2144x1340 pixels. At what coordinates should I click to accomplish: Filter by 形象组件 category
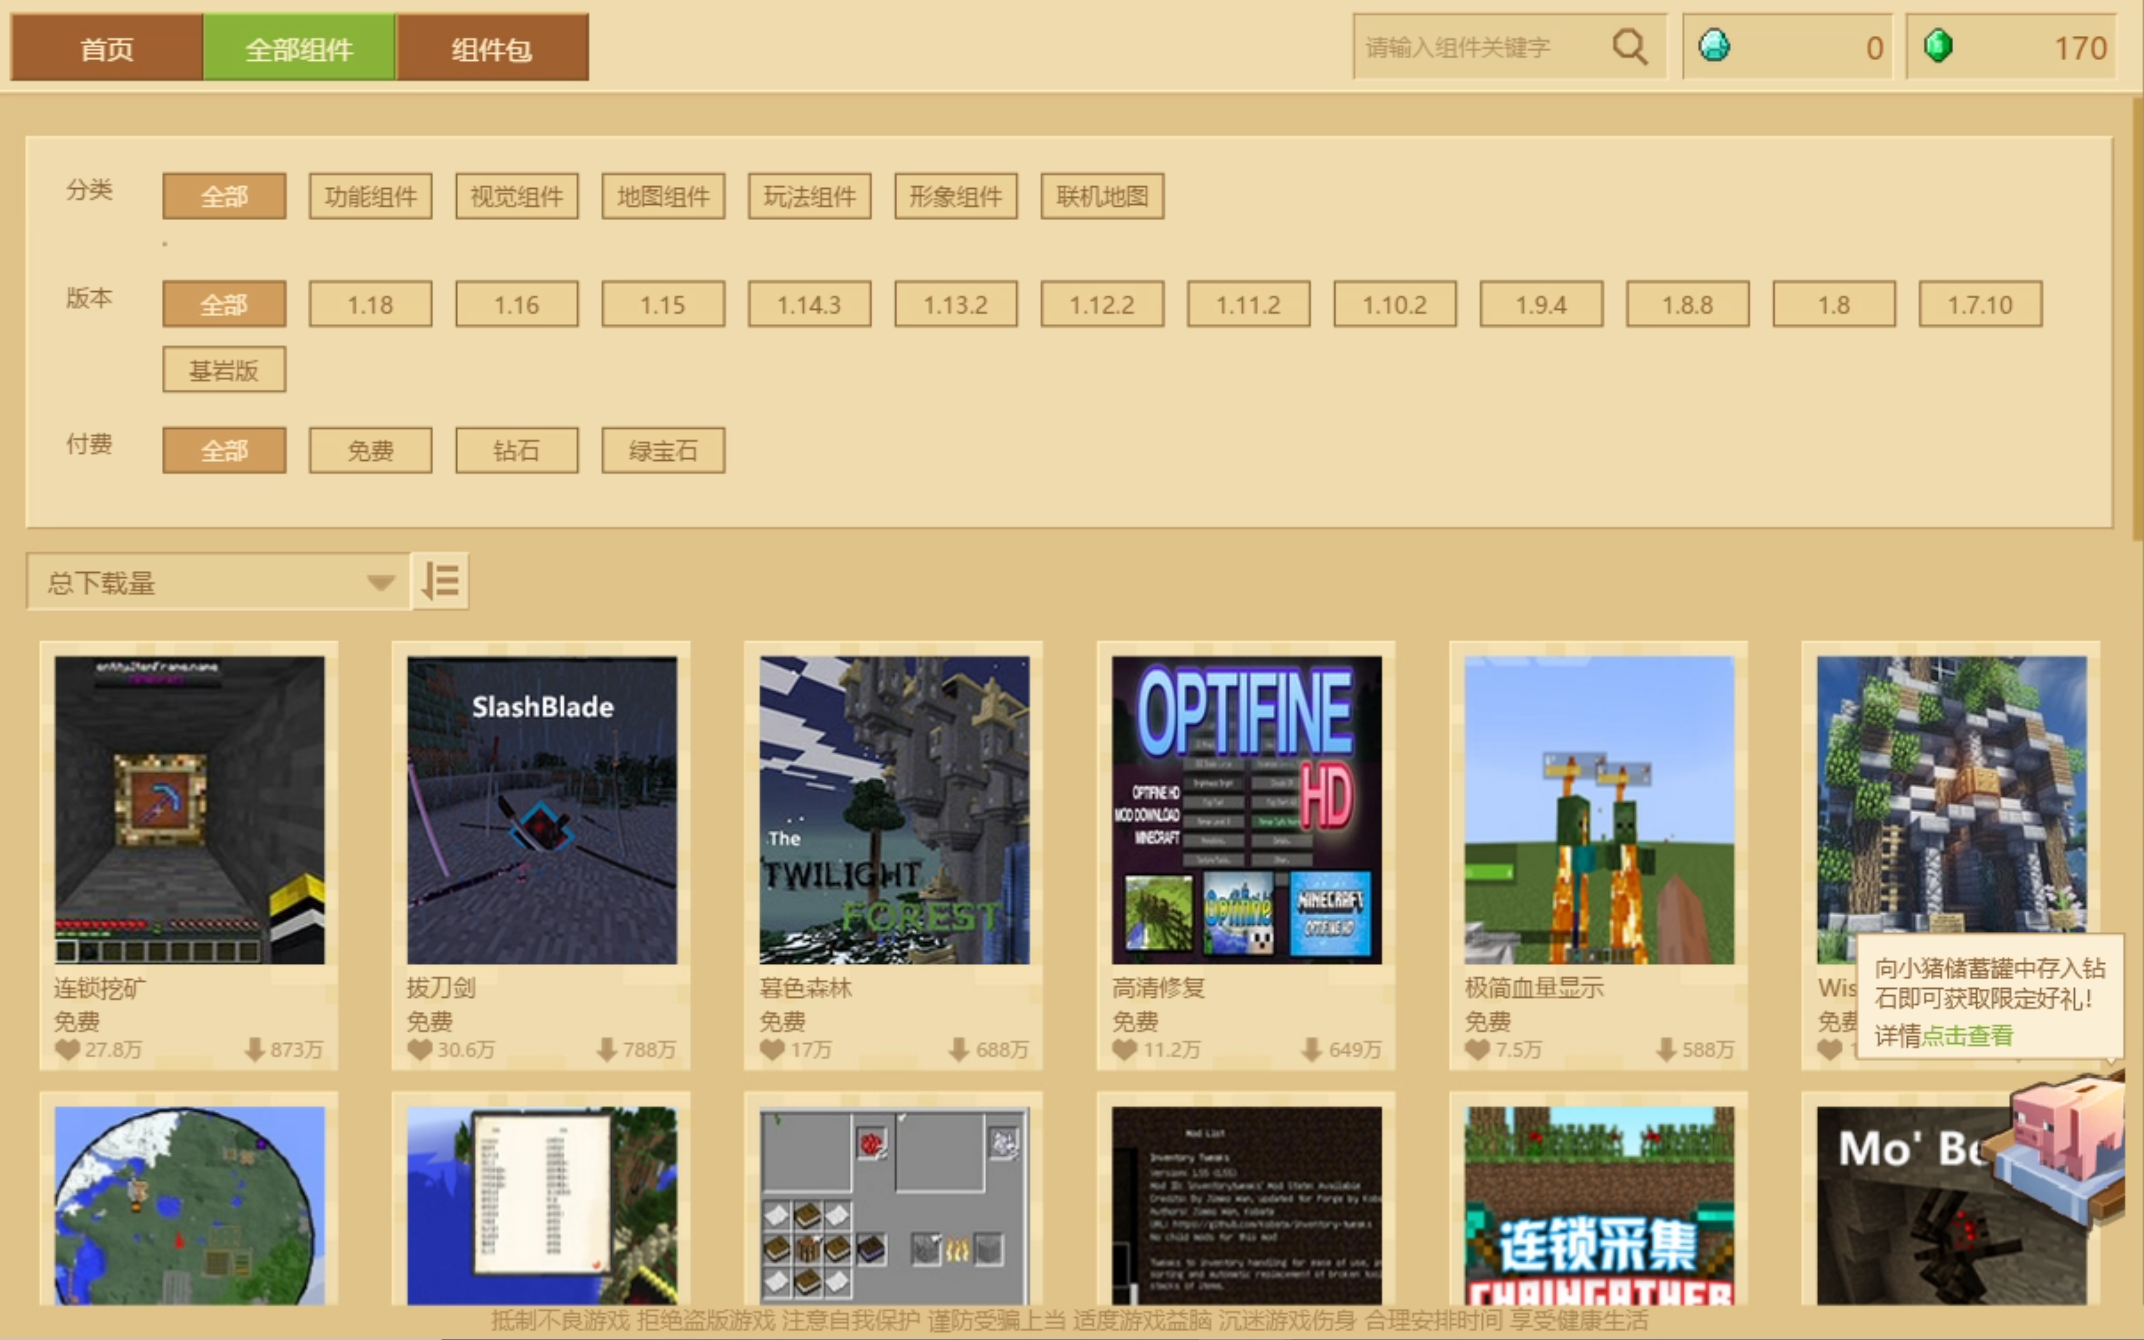coord(956,196)
